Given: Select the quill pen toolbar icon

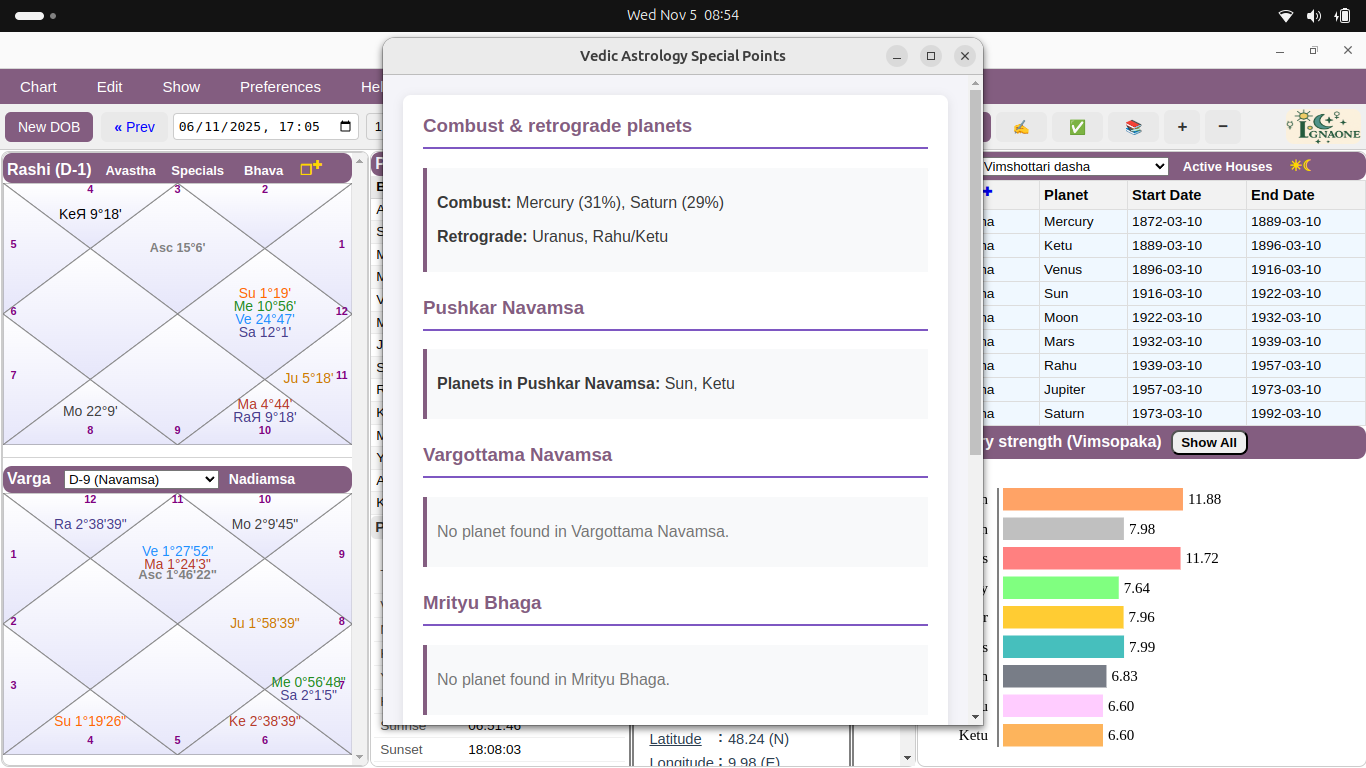Looking at the screenshot, I should 1021,127.
